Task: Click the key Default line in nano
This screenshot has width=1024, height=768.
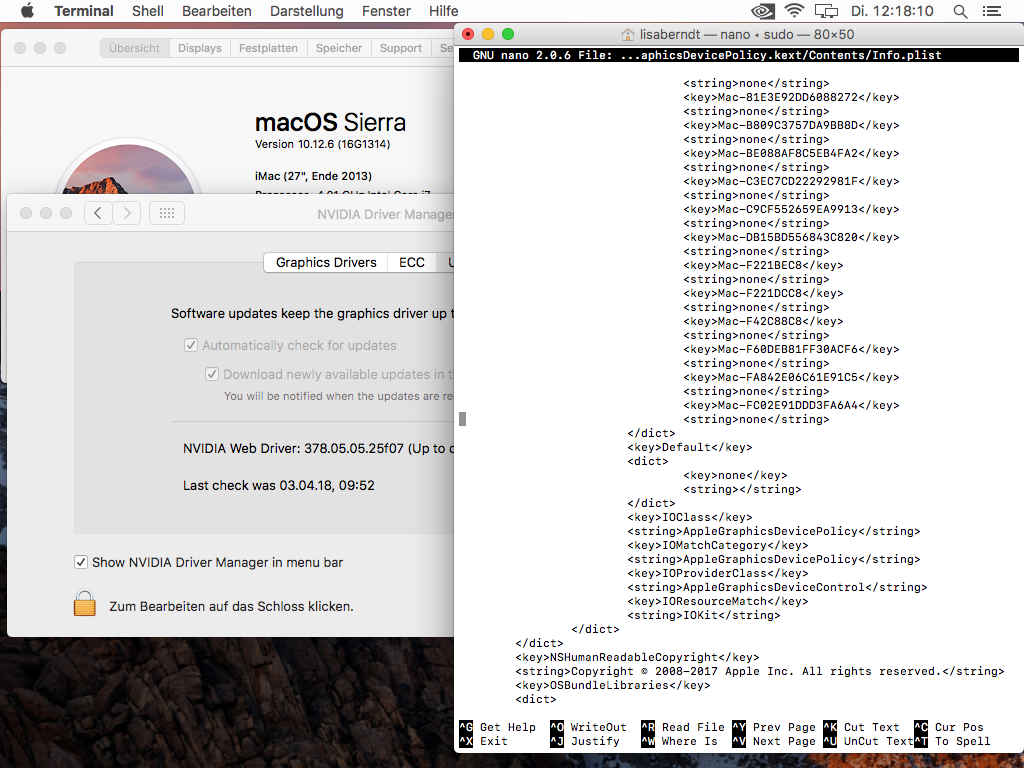Action: point(690,447)
